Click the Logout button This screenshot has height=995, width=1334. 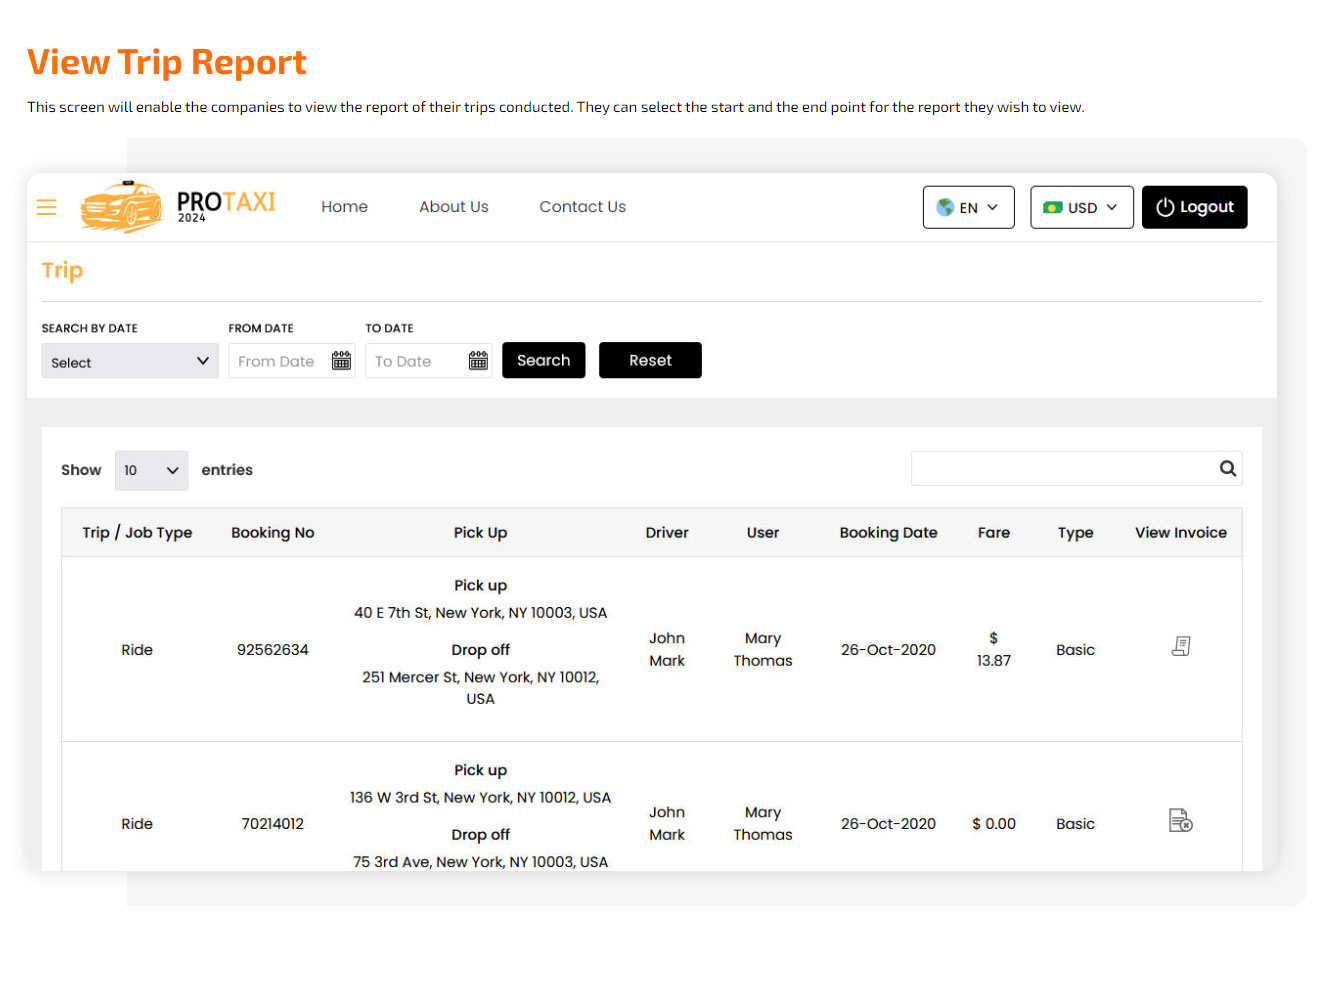[x=1194, y=207]
